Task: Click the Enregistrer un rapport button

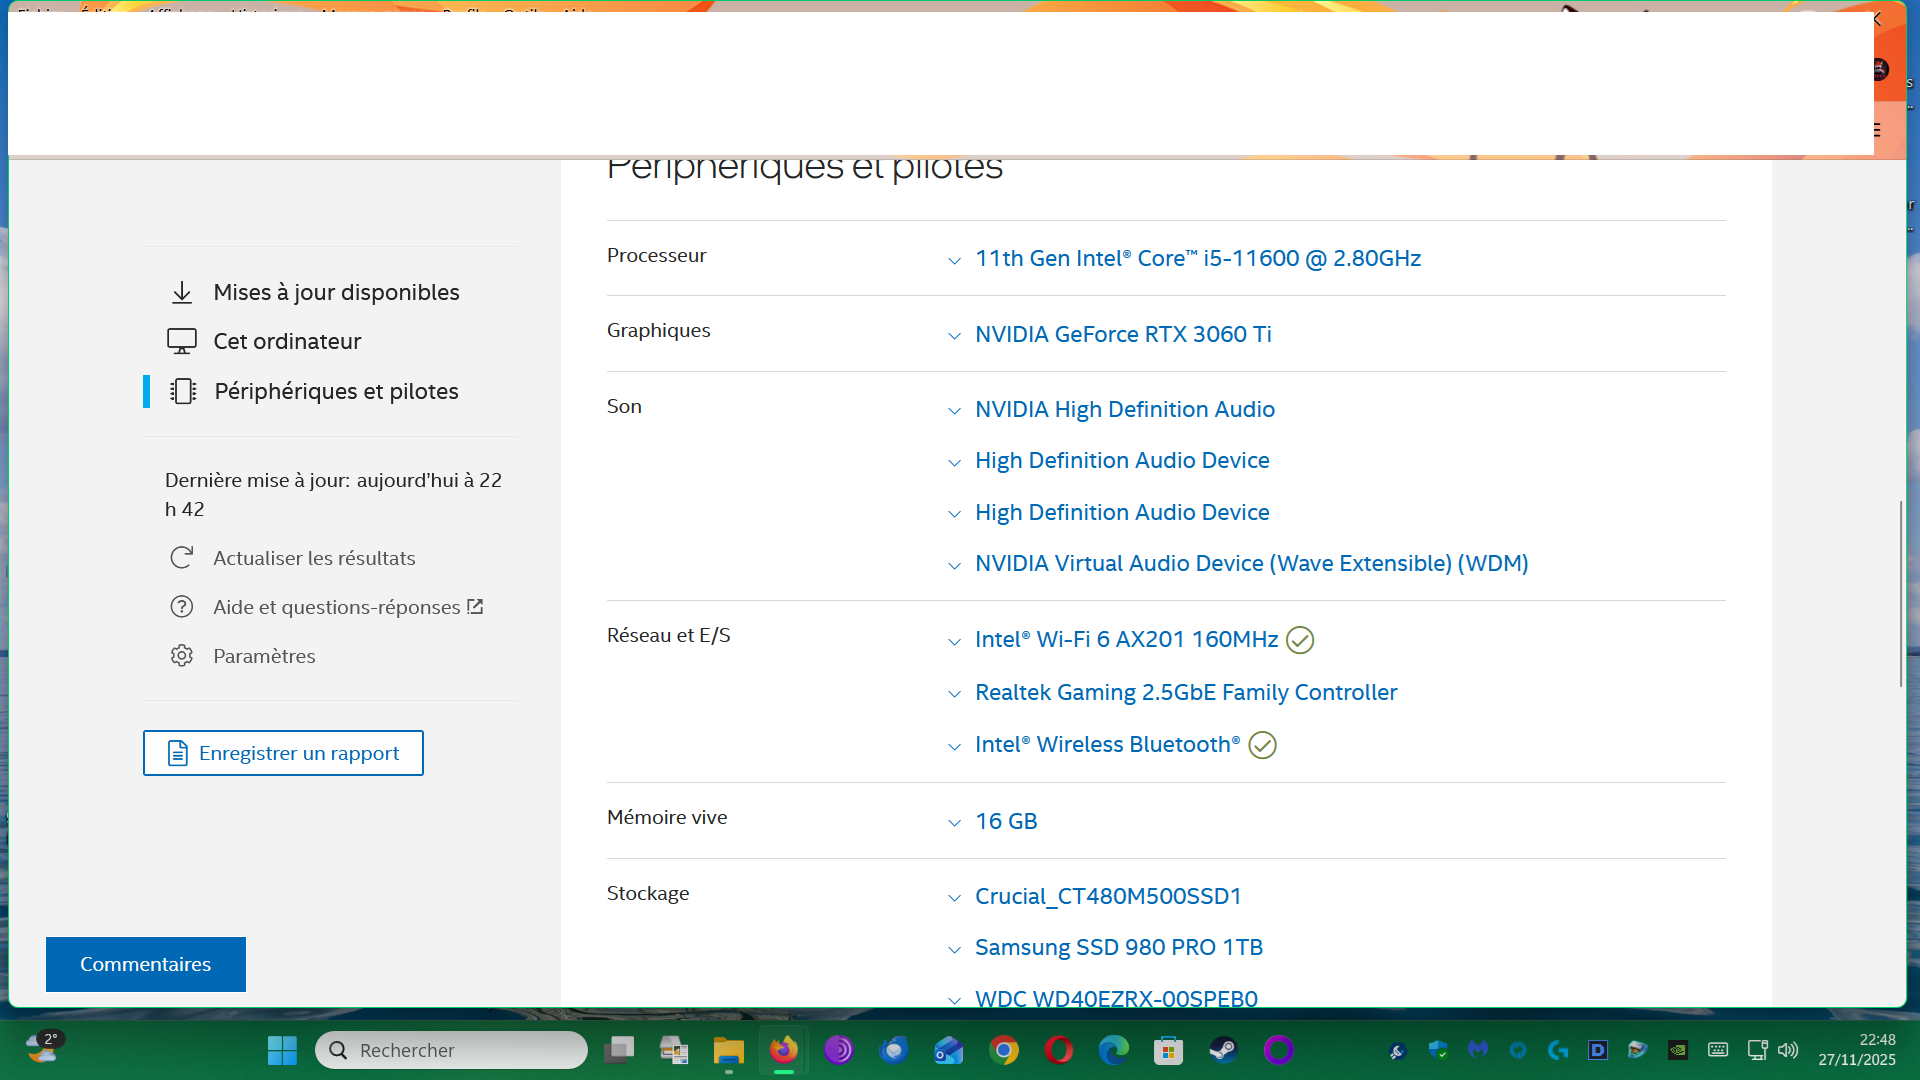Action: click(x=283, y=753)
